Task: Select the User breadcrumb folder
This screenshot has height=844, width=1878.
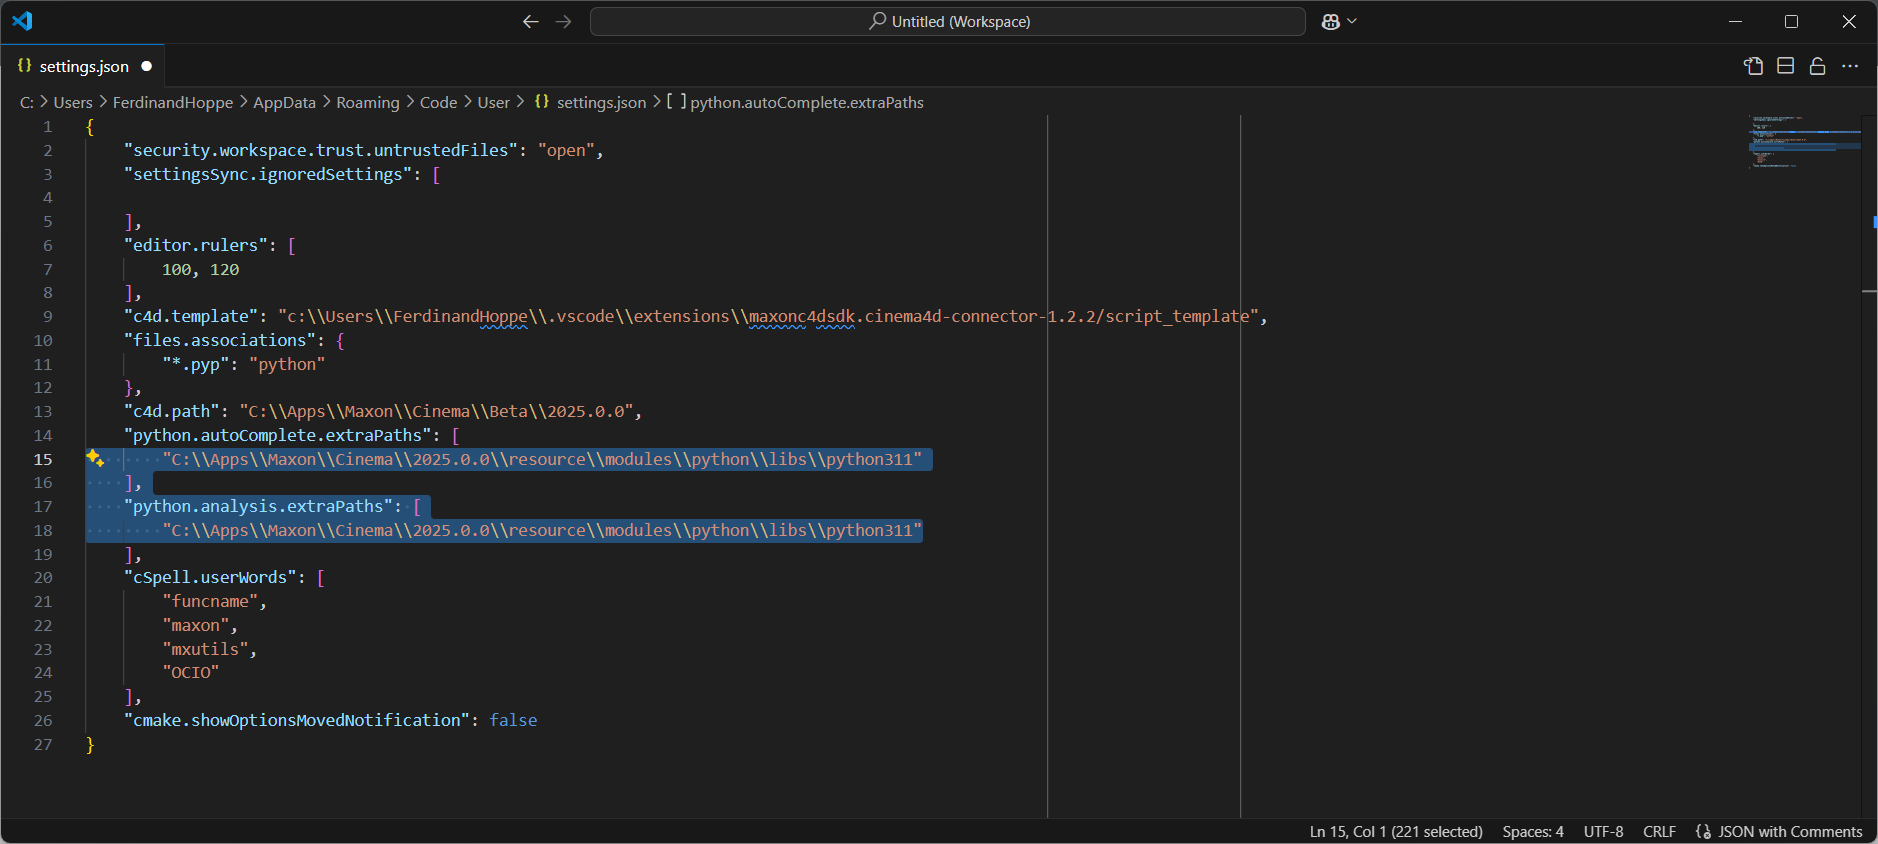Action: [494, 102]
